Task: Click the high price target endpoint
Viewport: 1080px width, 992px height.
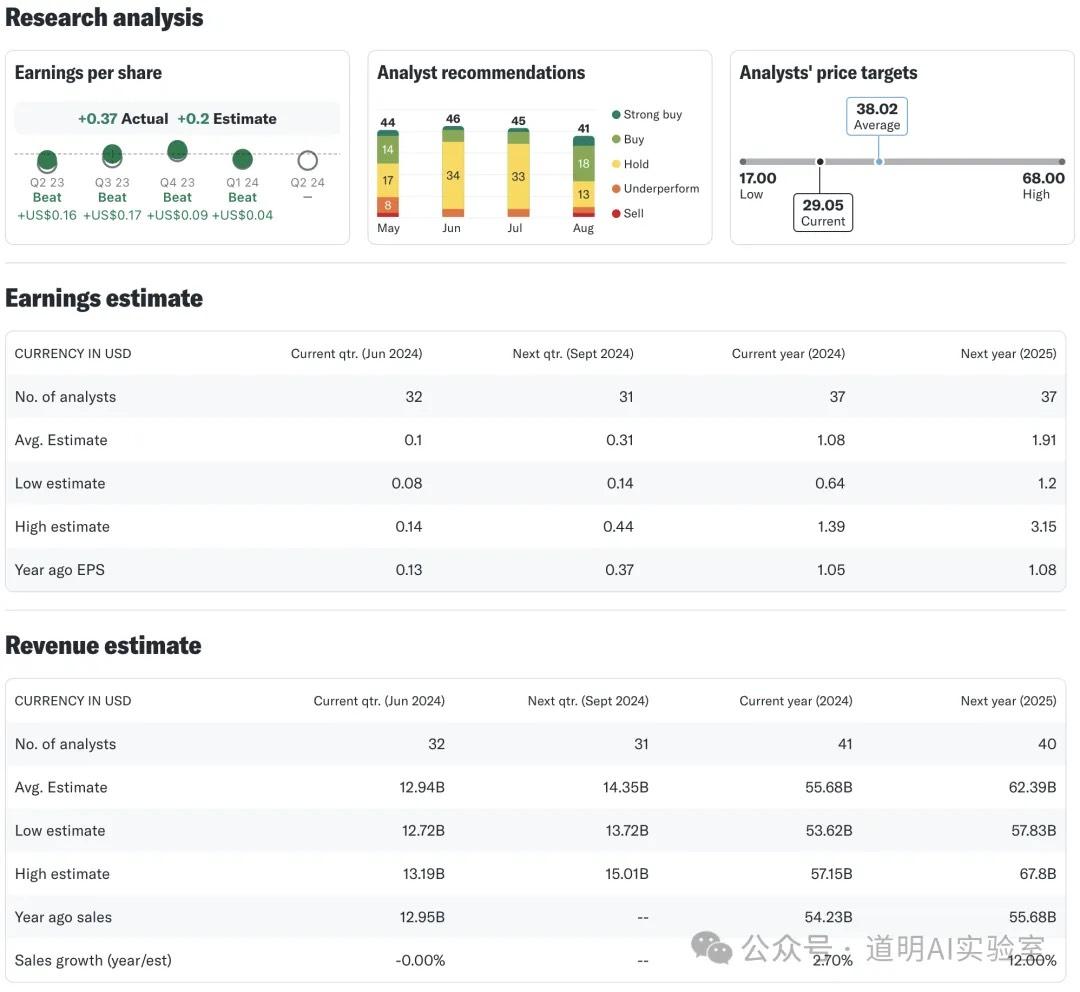Action: click(x=1061, y=162)
